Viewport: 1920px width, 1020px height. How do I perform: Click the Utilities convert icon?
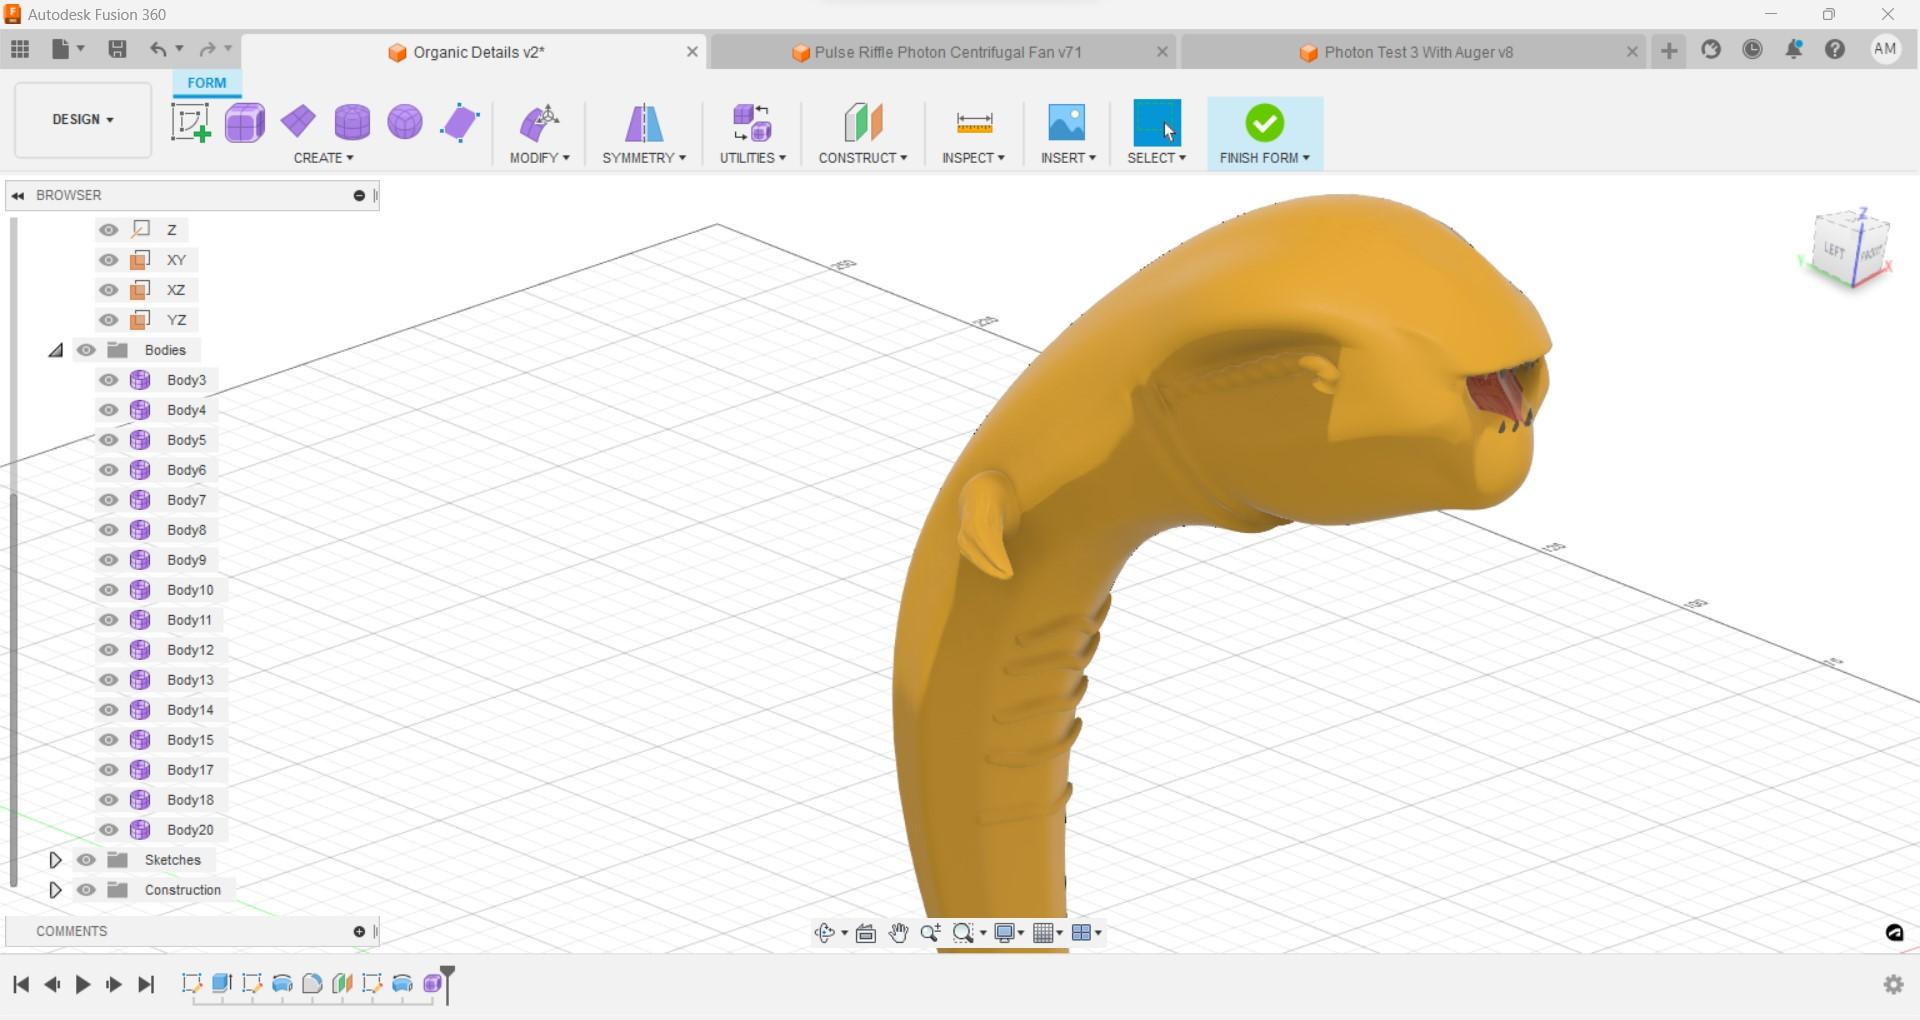point(752,123)
